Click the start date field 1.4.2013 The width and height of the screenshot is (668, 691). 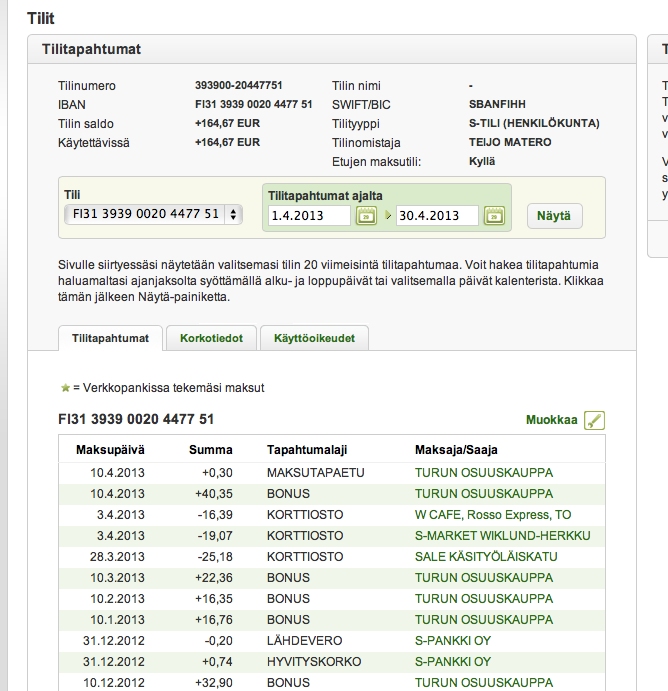[x=309, y=215]
